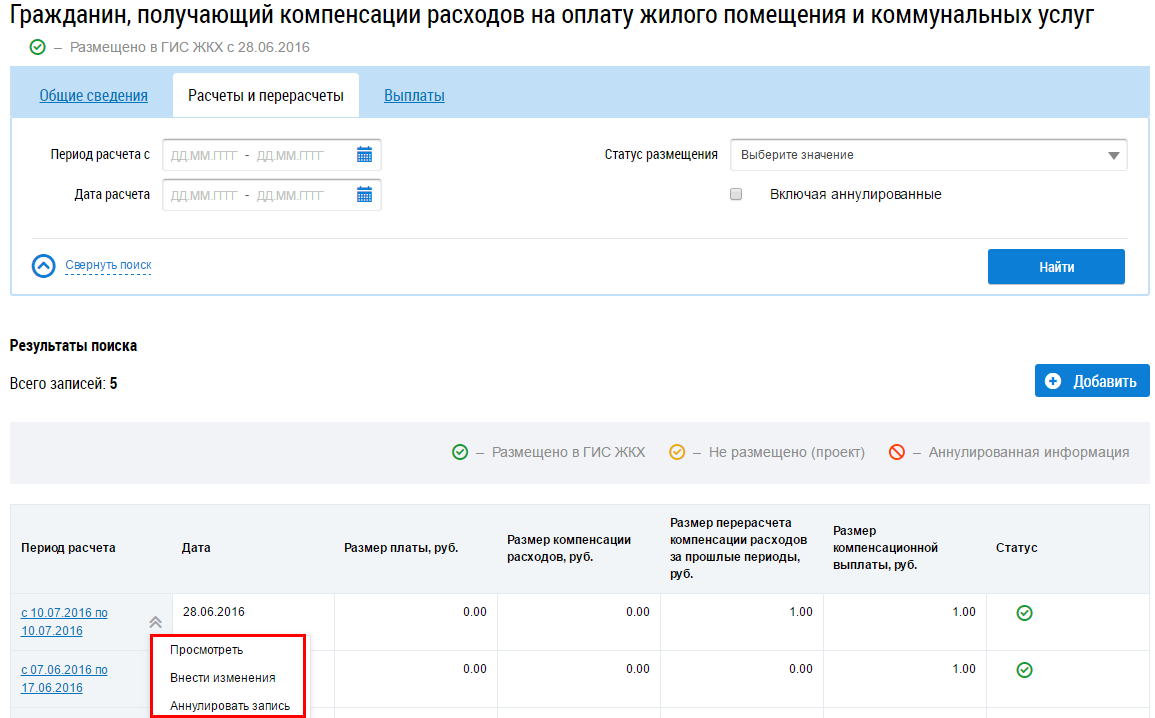Collapse search using Свернуть поиск link

pos(108,265)
